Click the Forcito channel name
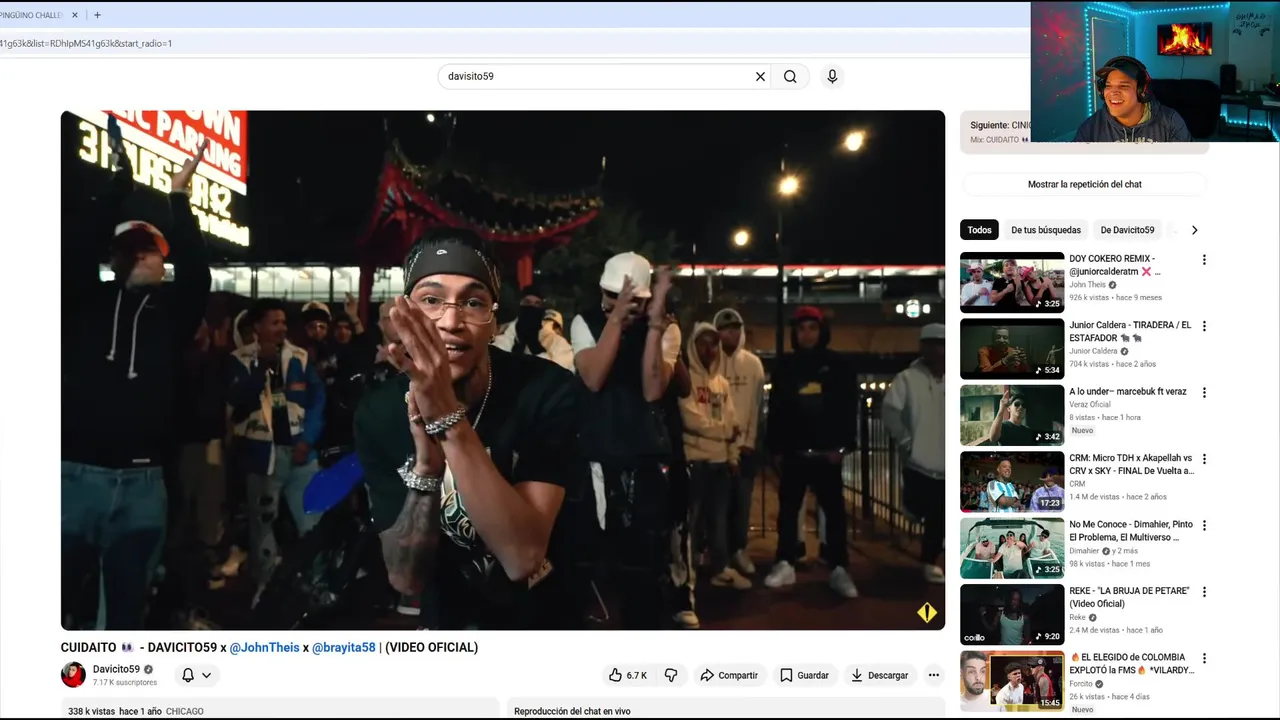The height and width of the screenshot is (720, 1280). [x=1082, y=684]
